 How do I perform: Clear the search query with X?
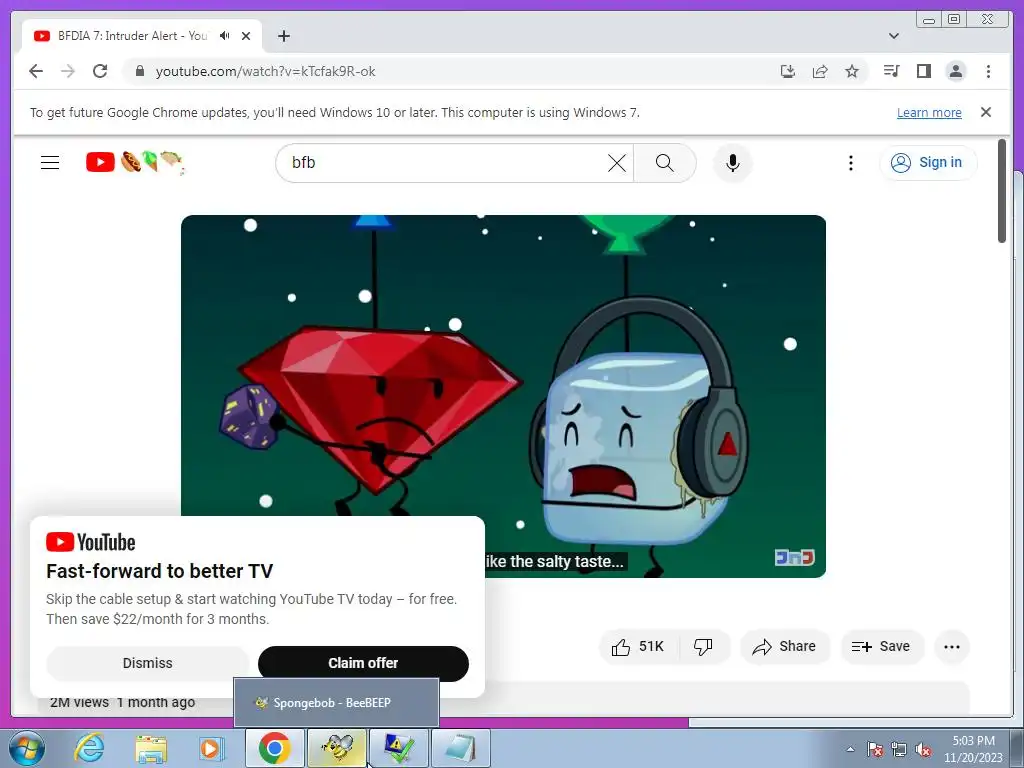coord(616,163)
